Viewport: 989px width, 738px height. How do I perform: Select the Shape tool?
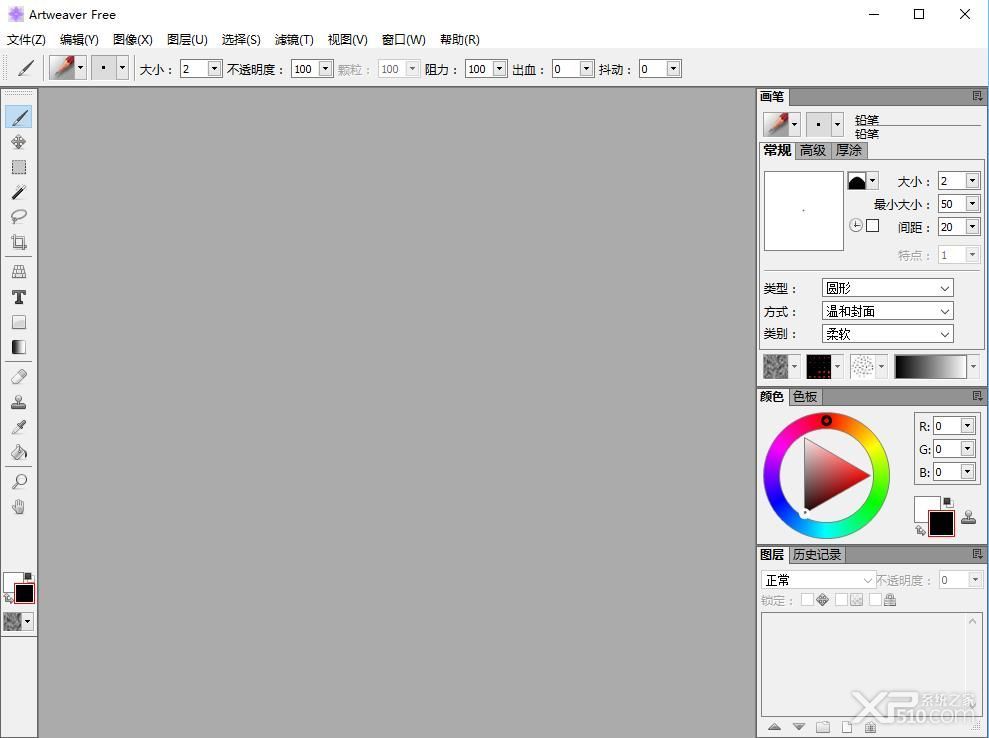[19, 322]
